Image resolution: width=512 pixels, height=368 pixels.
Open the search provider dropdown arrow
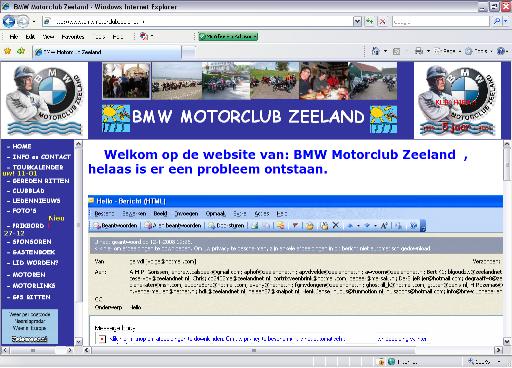pos(506,22)
